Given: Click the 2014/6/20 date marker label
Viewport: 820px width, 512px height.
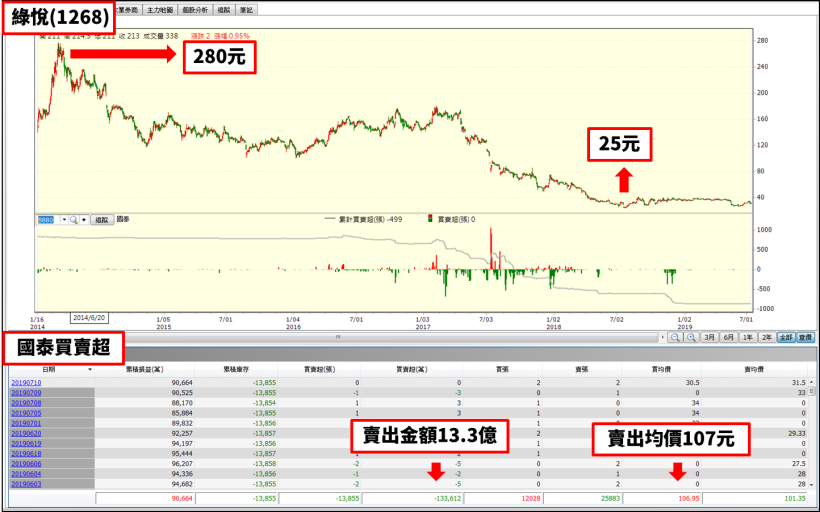Looking at the screenshot, I should click(x=89, y=318).
